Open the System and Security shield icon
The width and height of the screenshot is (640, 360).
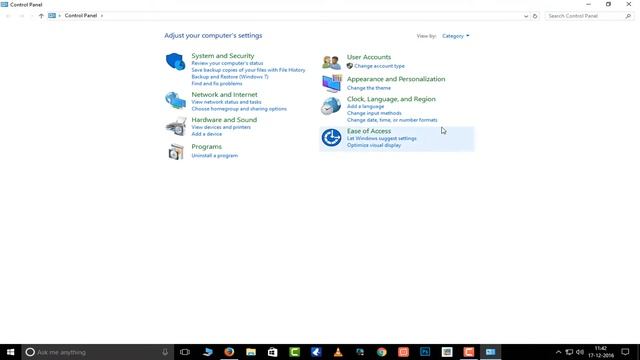pyautogui.click(x=176, y=62)
